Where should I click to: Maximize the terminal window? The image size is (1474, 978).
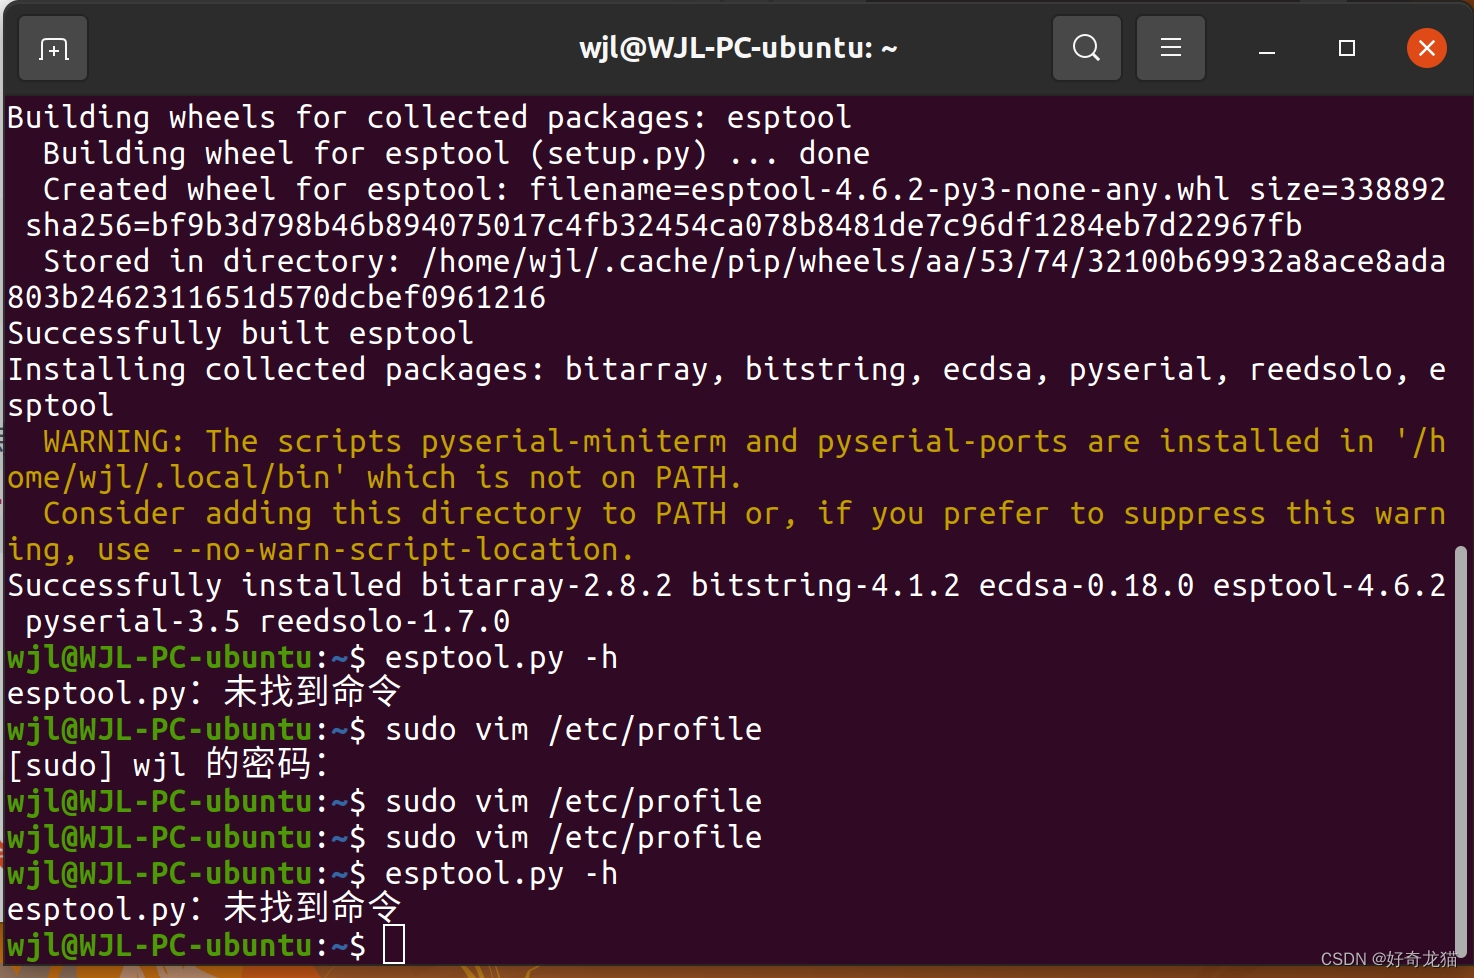(x=1347, y=48)
